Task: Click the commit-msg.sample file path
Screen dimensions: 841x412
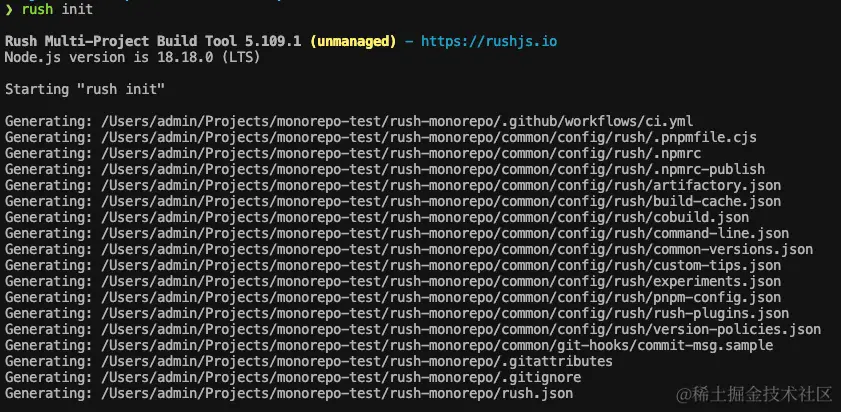Action: [437, 345]
